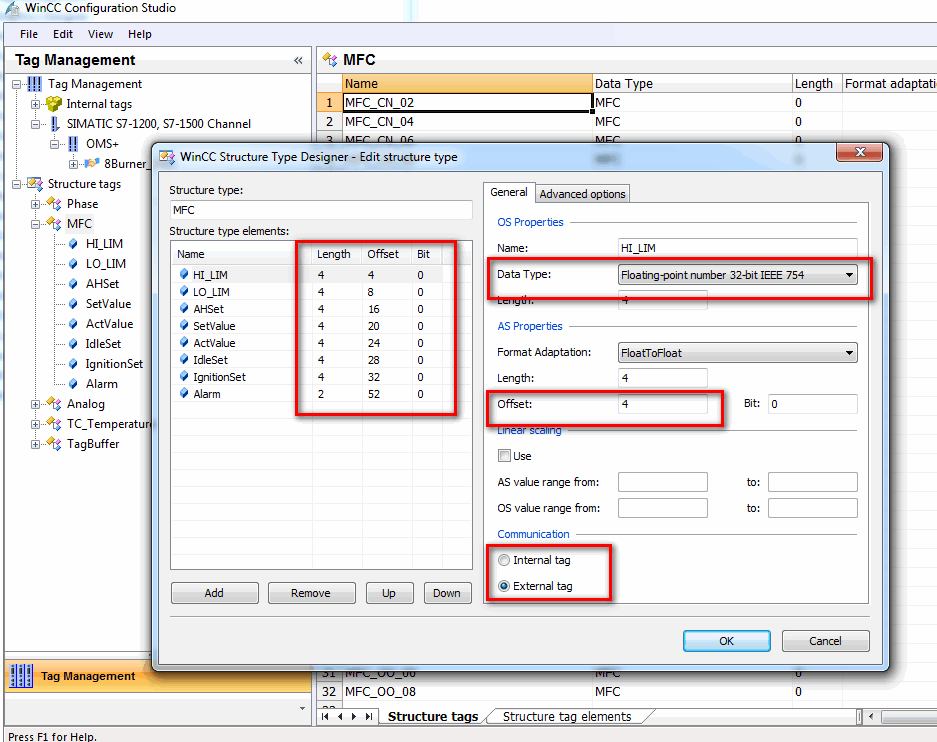Switch to the Structure tag elements tab

pos(567,716)
